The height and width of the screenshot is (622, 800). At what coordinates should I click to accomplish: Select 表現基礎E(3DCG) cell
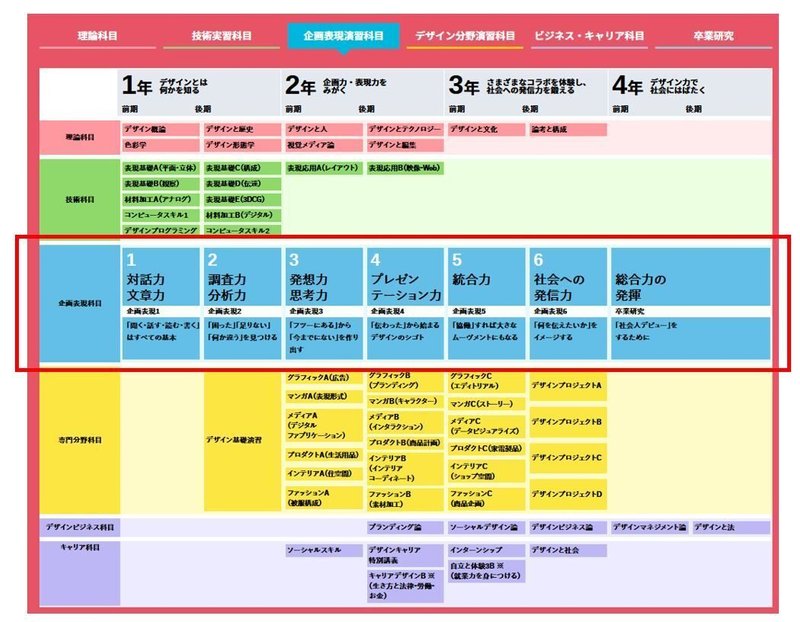coord(242,200)
